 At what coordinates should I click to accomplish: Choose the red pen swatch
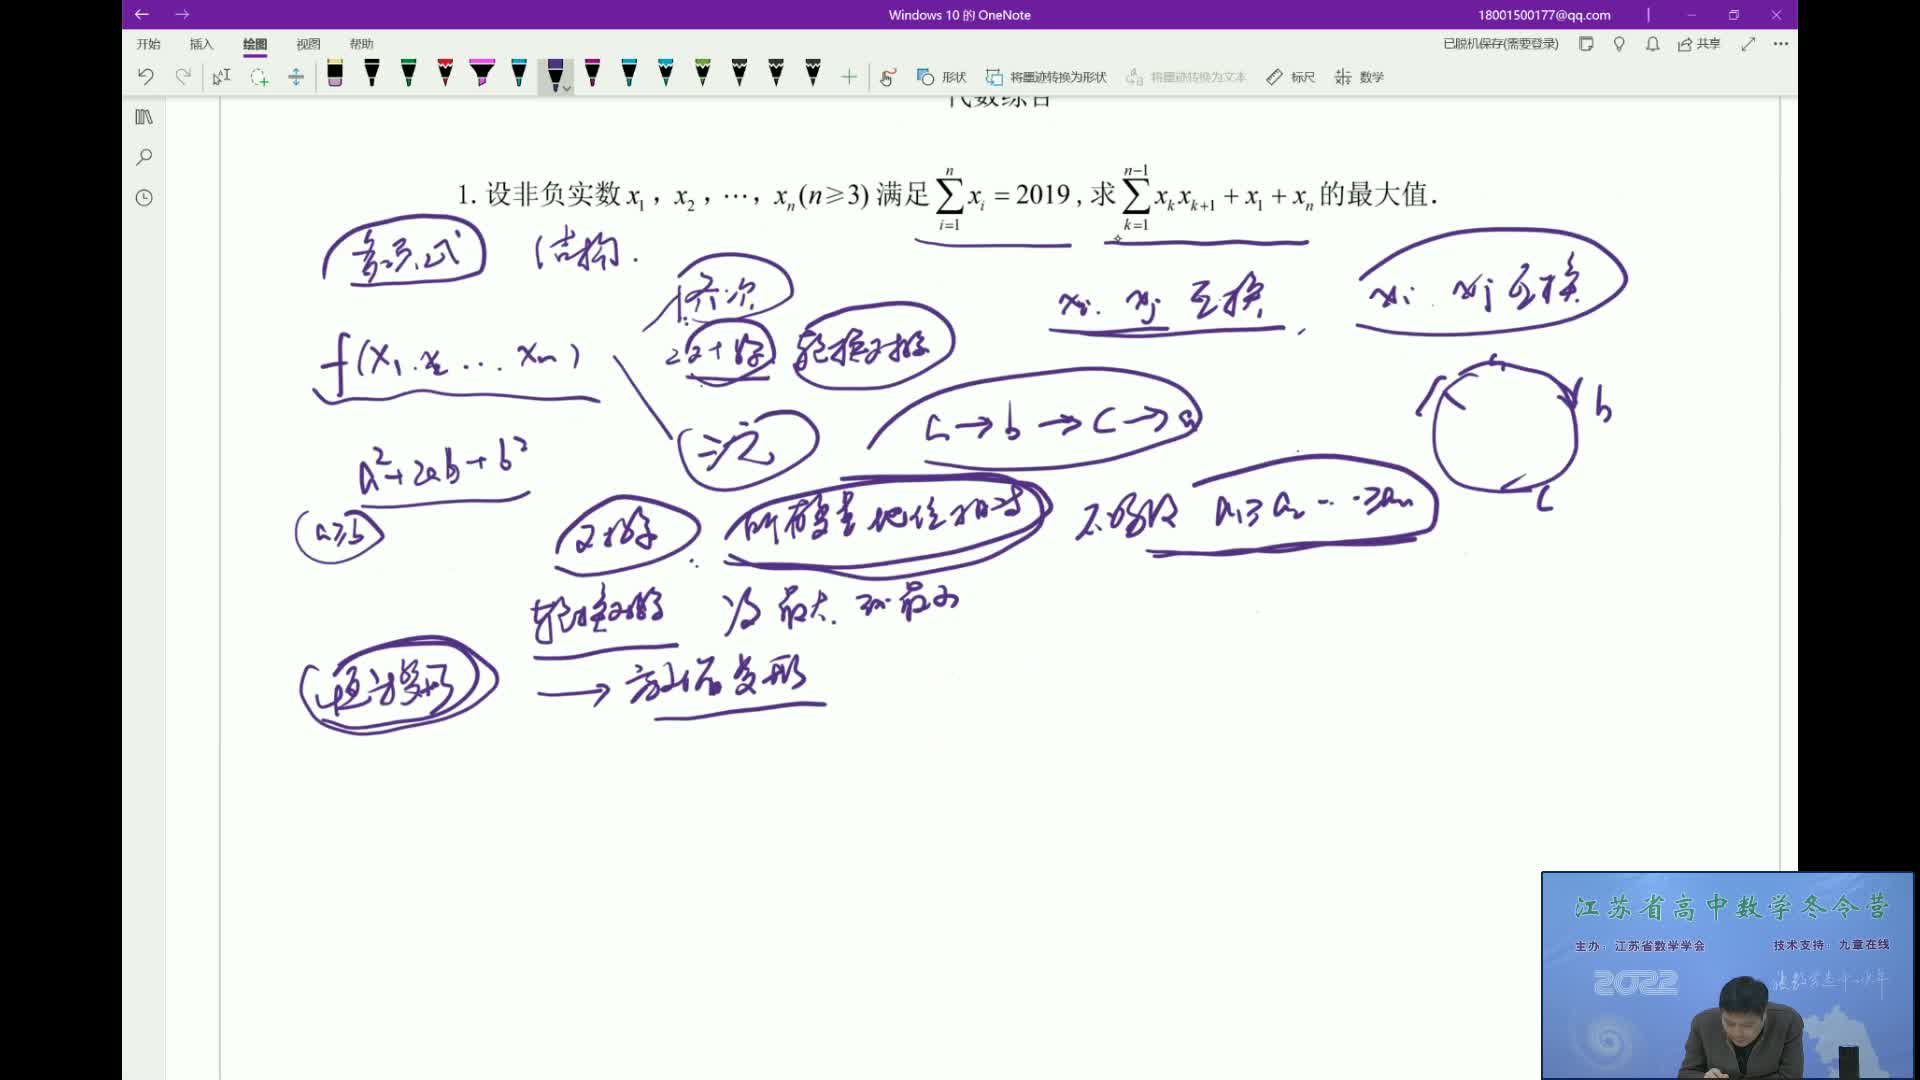(x=445, y=74)
